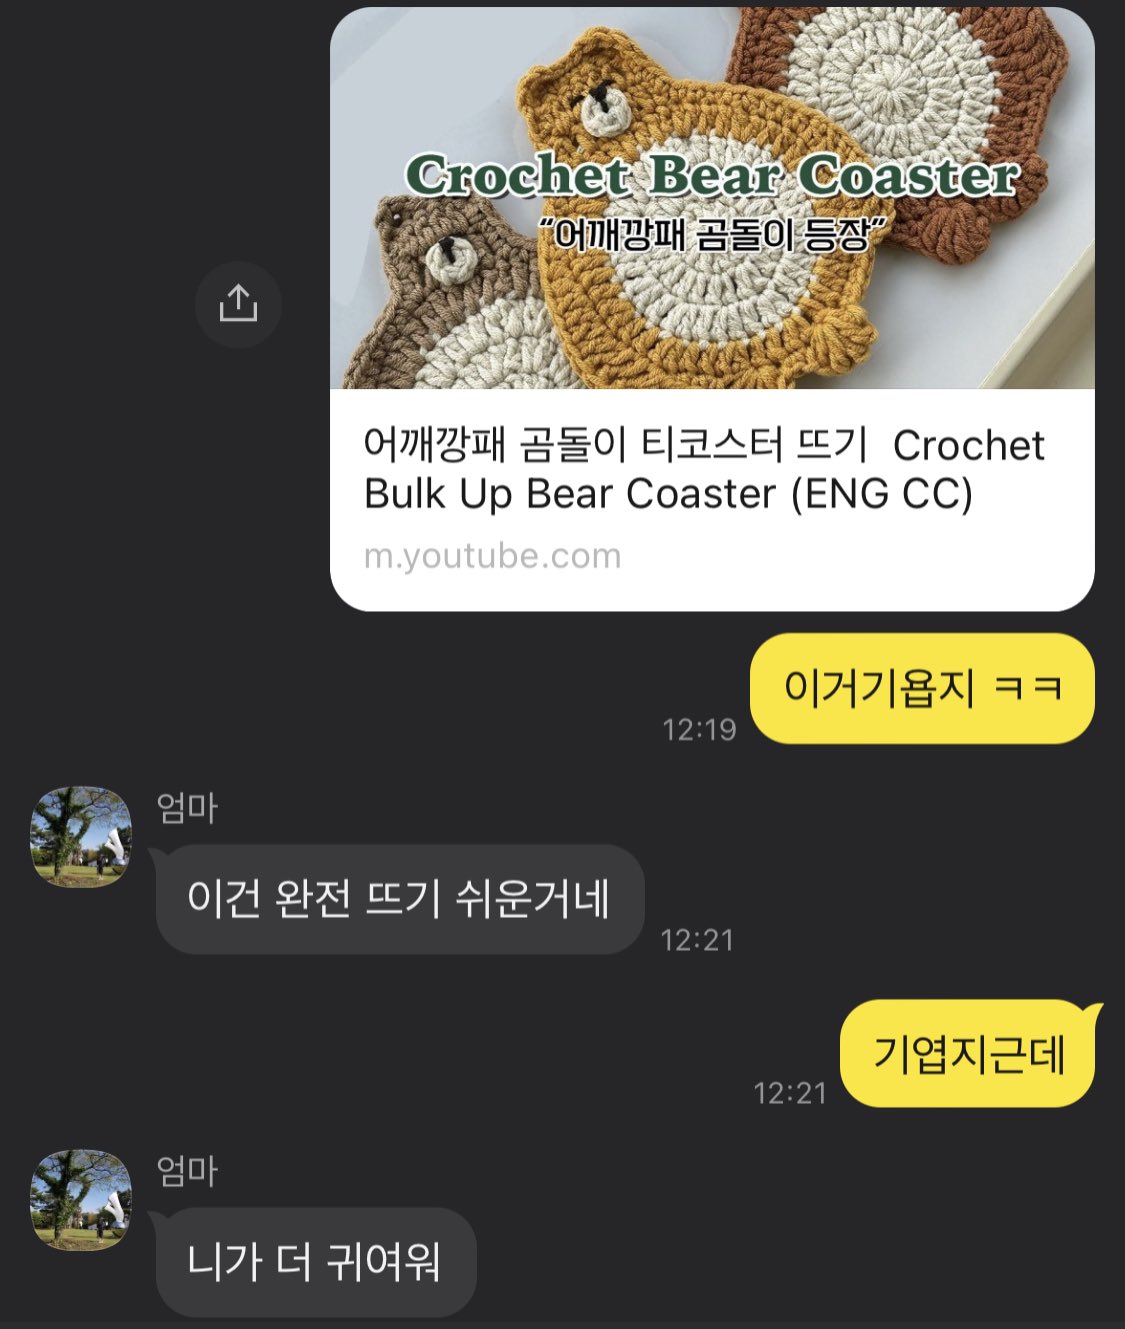Tap the 어깨깡패 곰돌이 등장 subtitle on thumbnail
1125x1329 pixels.
pos(712,234)
